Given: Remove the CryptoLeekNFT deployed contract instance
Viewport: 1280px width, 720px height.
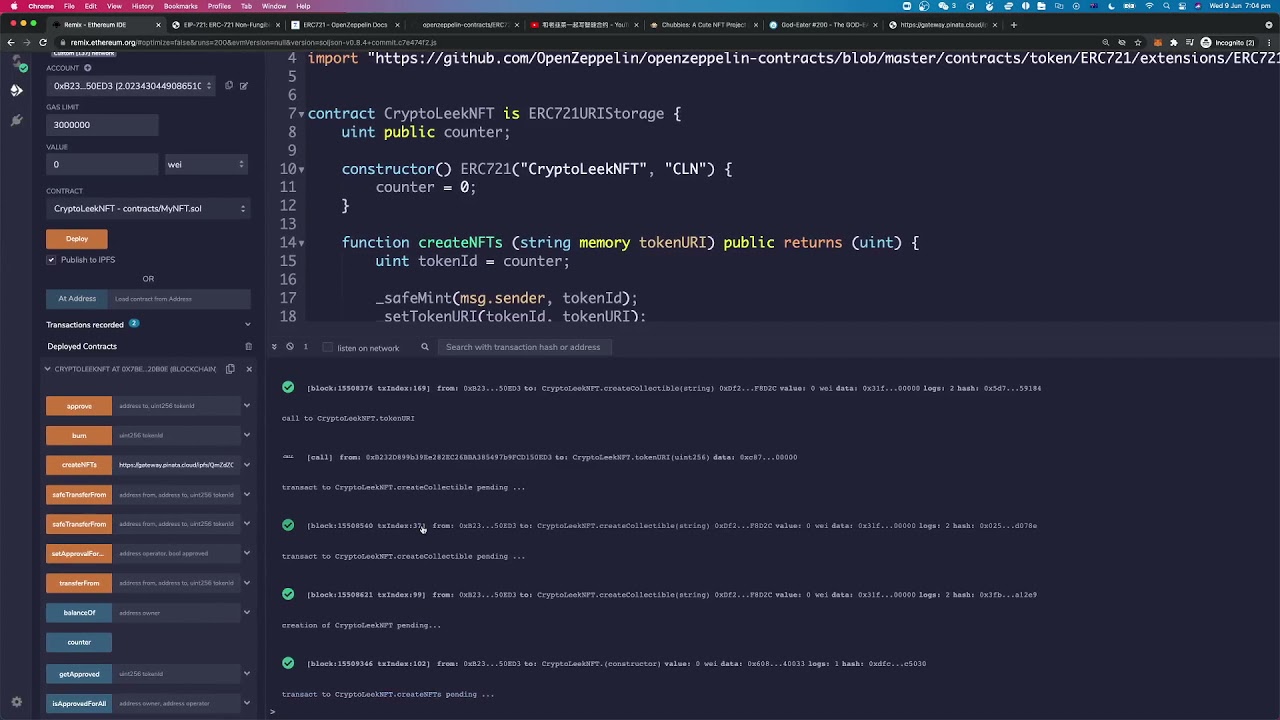Looking at the screenshot, I should coord(249,369).
